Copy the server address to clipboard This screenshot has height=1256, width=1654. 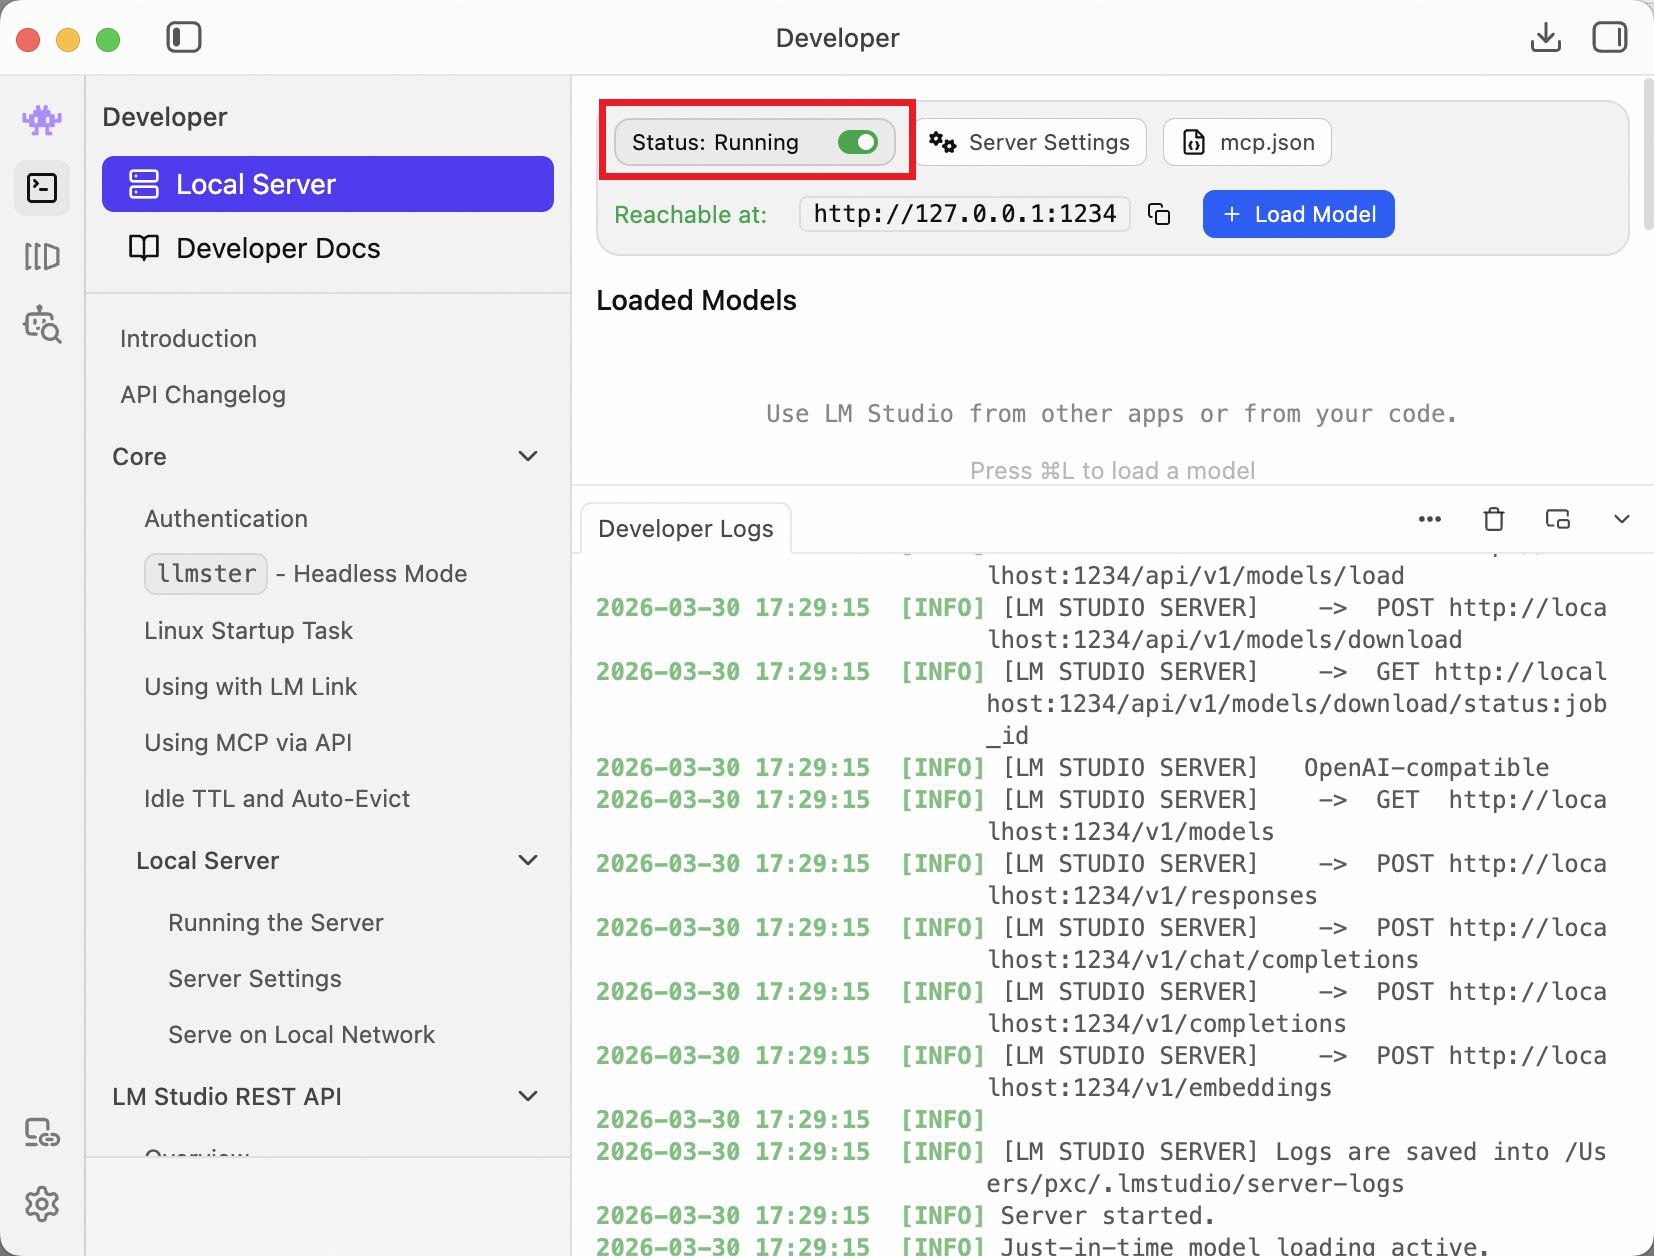pos(1159,214)
